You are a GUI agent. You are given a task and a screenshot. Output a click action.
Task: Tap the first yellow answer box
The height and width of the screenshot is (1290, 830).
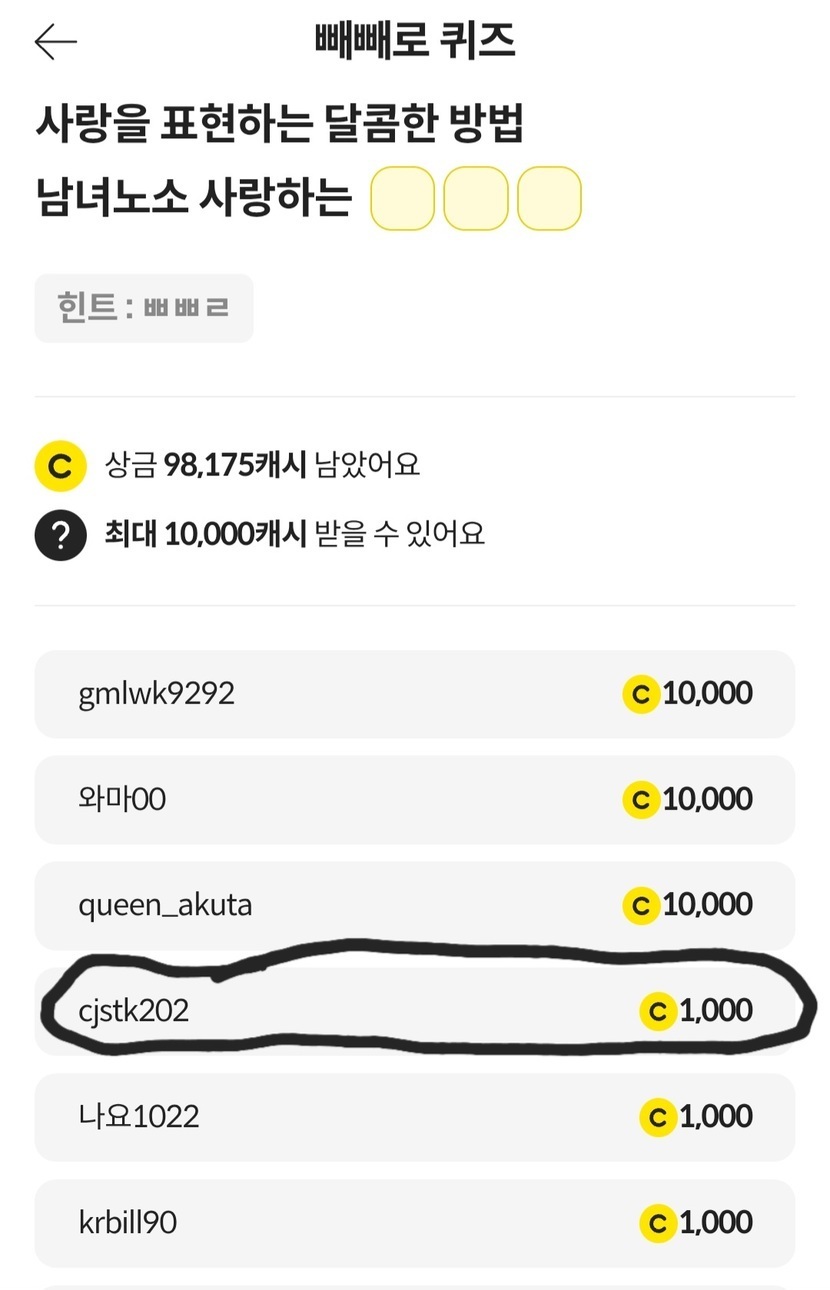(x=402, y=199)
